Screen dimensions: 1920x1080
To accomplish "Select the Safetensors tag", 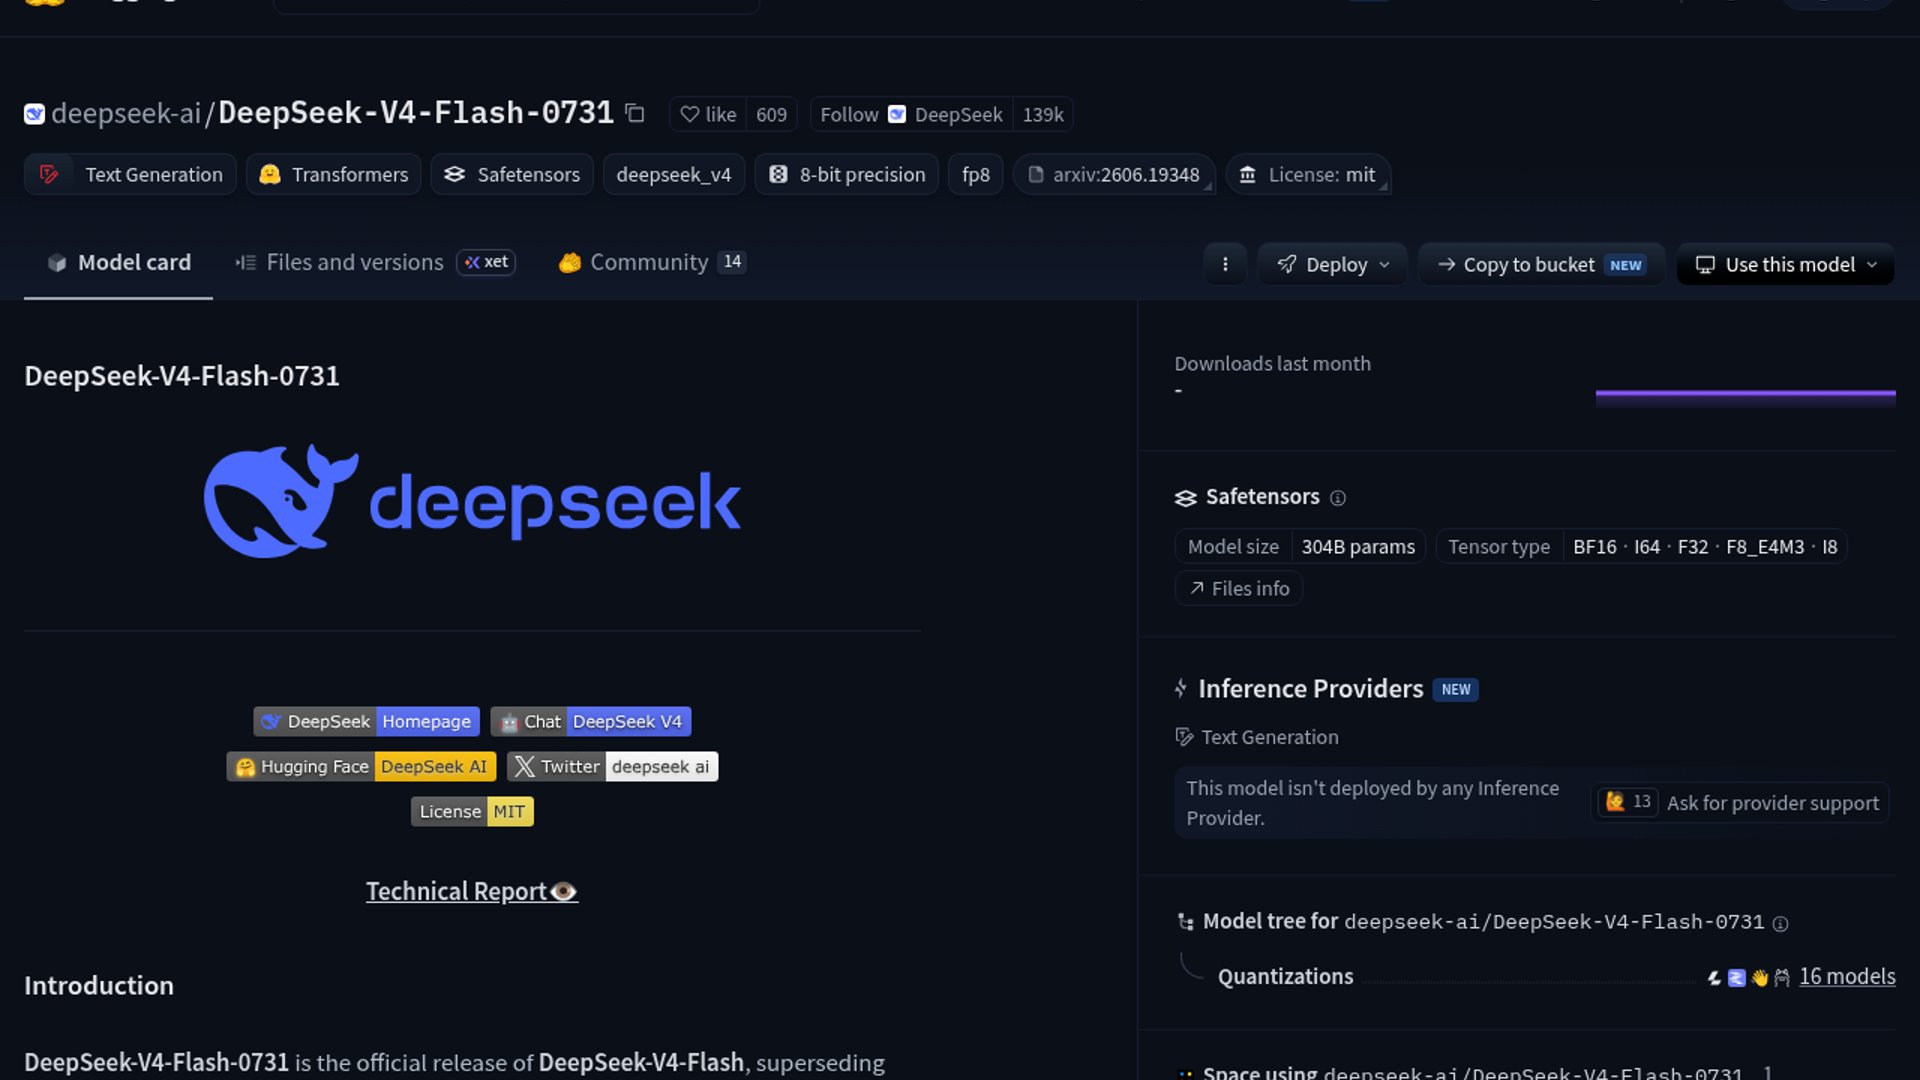I will point(512,174).
